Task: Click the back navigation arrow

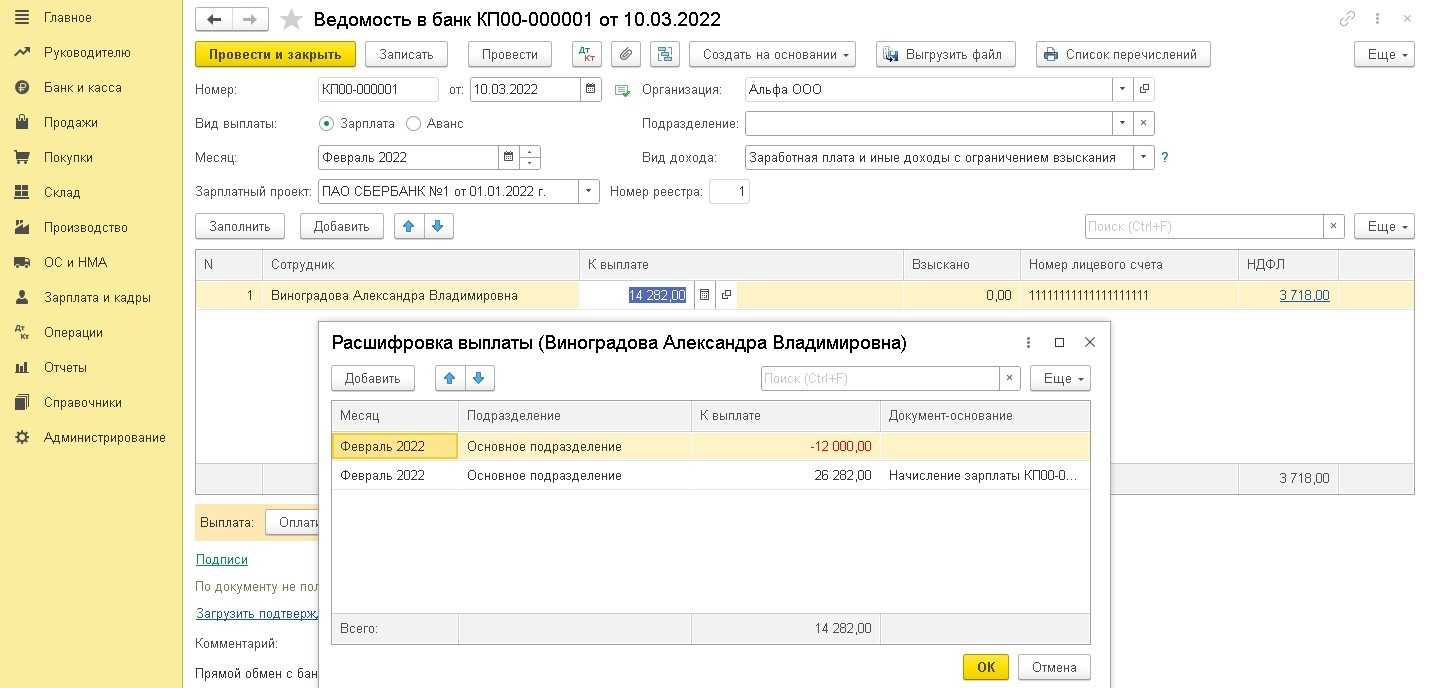Action: pos(213,20)
